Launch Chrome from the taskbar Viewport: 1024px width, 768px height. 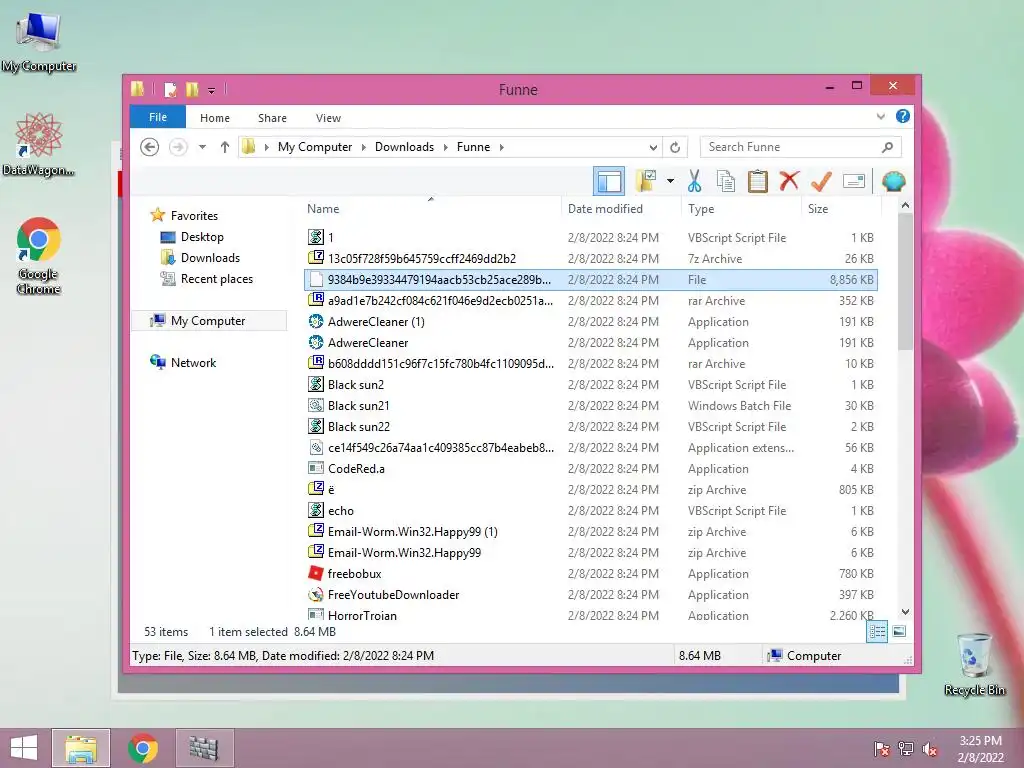[143, 748]
